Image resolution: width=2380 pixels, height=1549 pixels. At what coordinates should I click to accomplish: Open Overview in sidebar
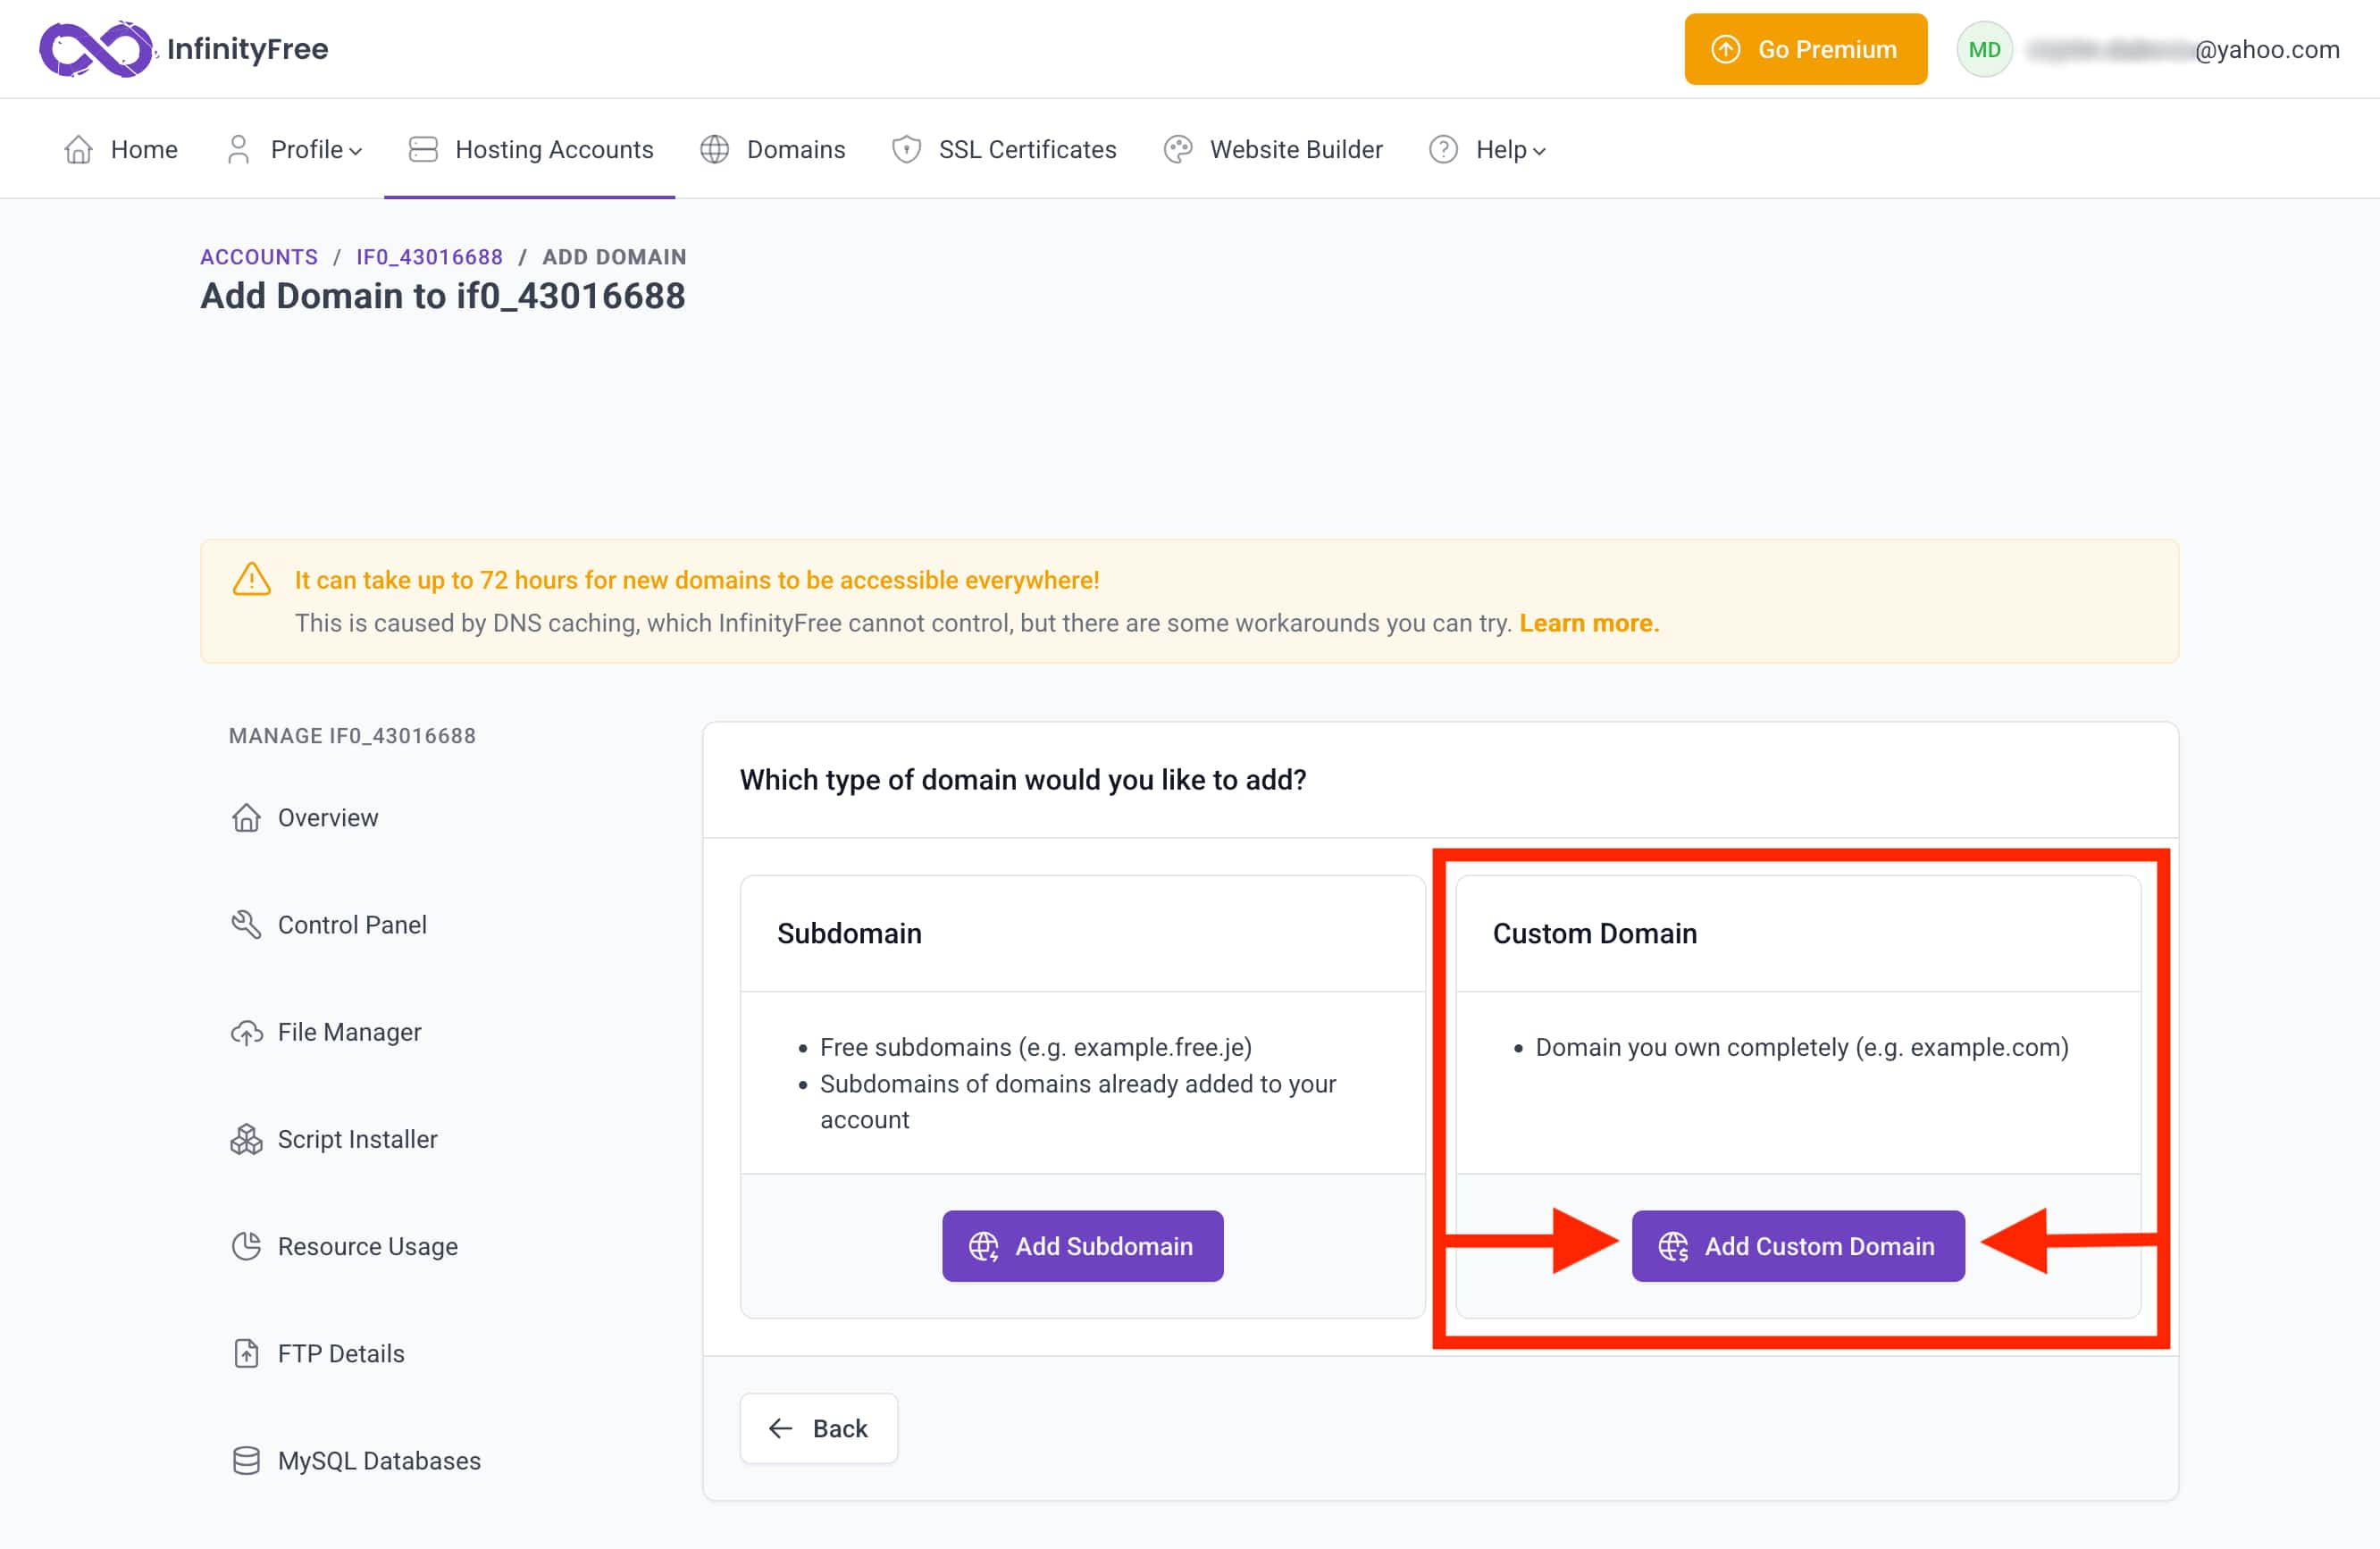click(305, 818)
